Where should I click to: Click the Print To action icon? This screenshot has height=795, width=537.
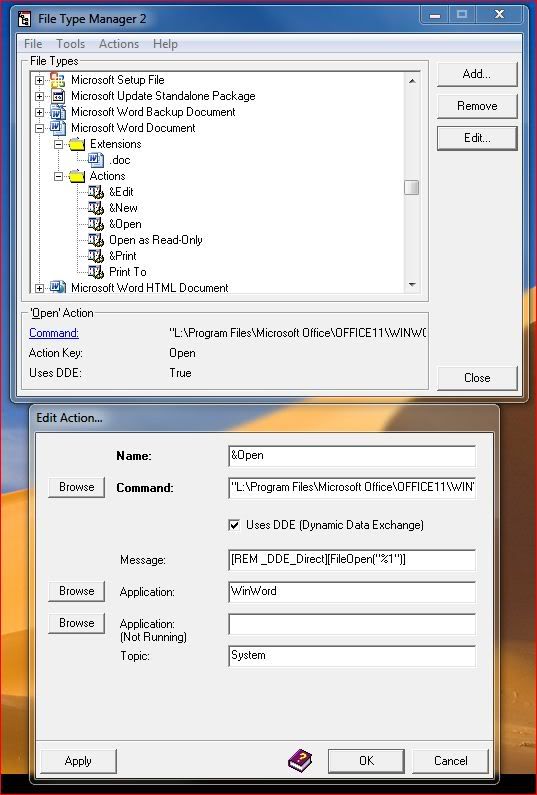[x=96, y=272]
